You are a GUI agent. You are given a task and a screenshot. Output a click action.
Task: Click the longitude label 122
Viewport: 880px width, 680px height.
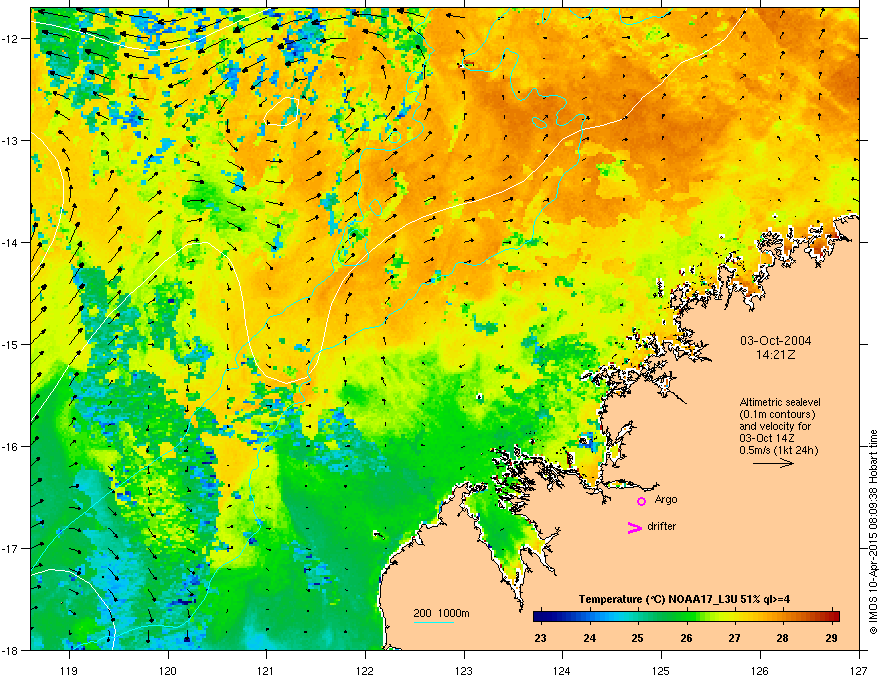point(365,670)
